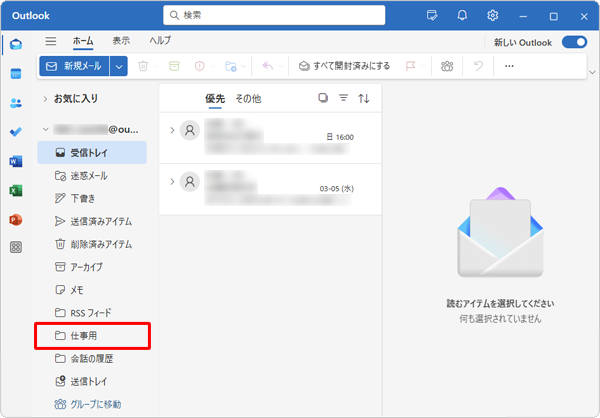The width and height of the screenshot is (600, 418).
Task: Click すべて開封済みにする button
Action: click(x=344, y=66)
